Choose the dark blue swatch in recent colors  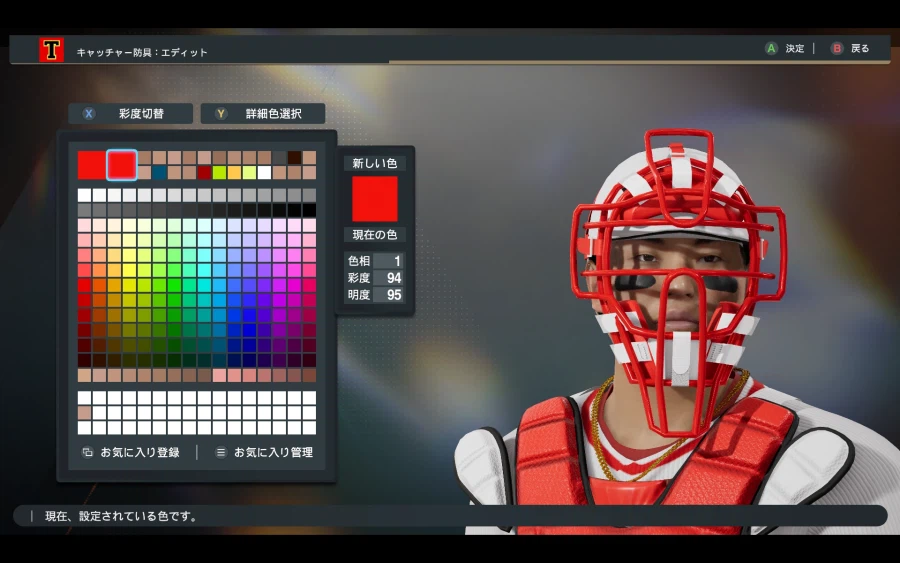click(x=160, y=173)
